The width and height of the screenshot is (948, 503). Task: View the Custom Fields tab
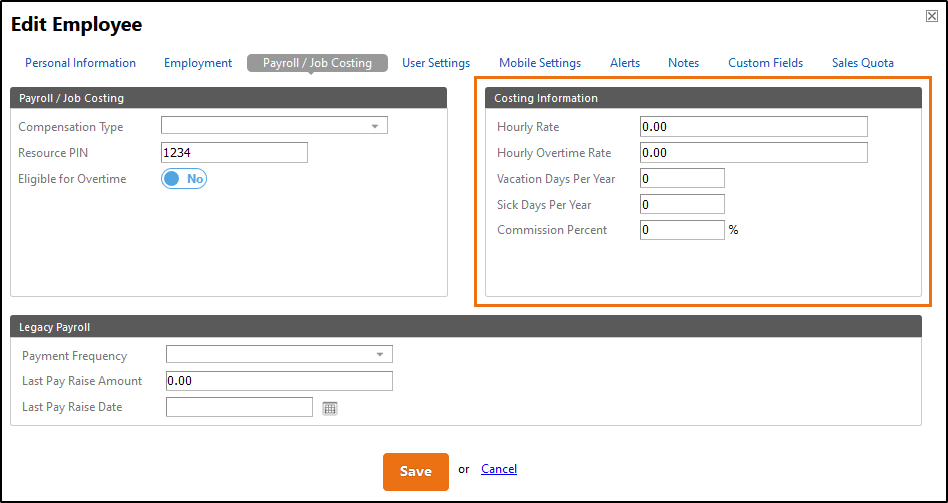(x=765, y=63)
